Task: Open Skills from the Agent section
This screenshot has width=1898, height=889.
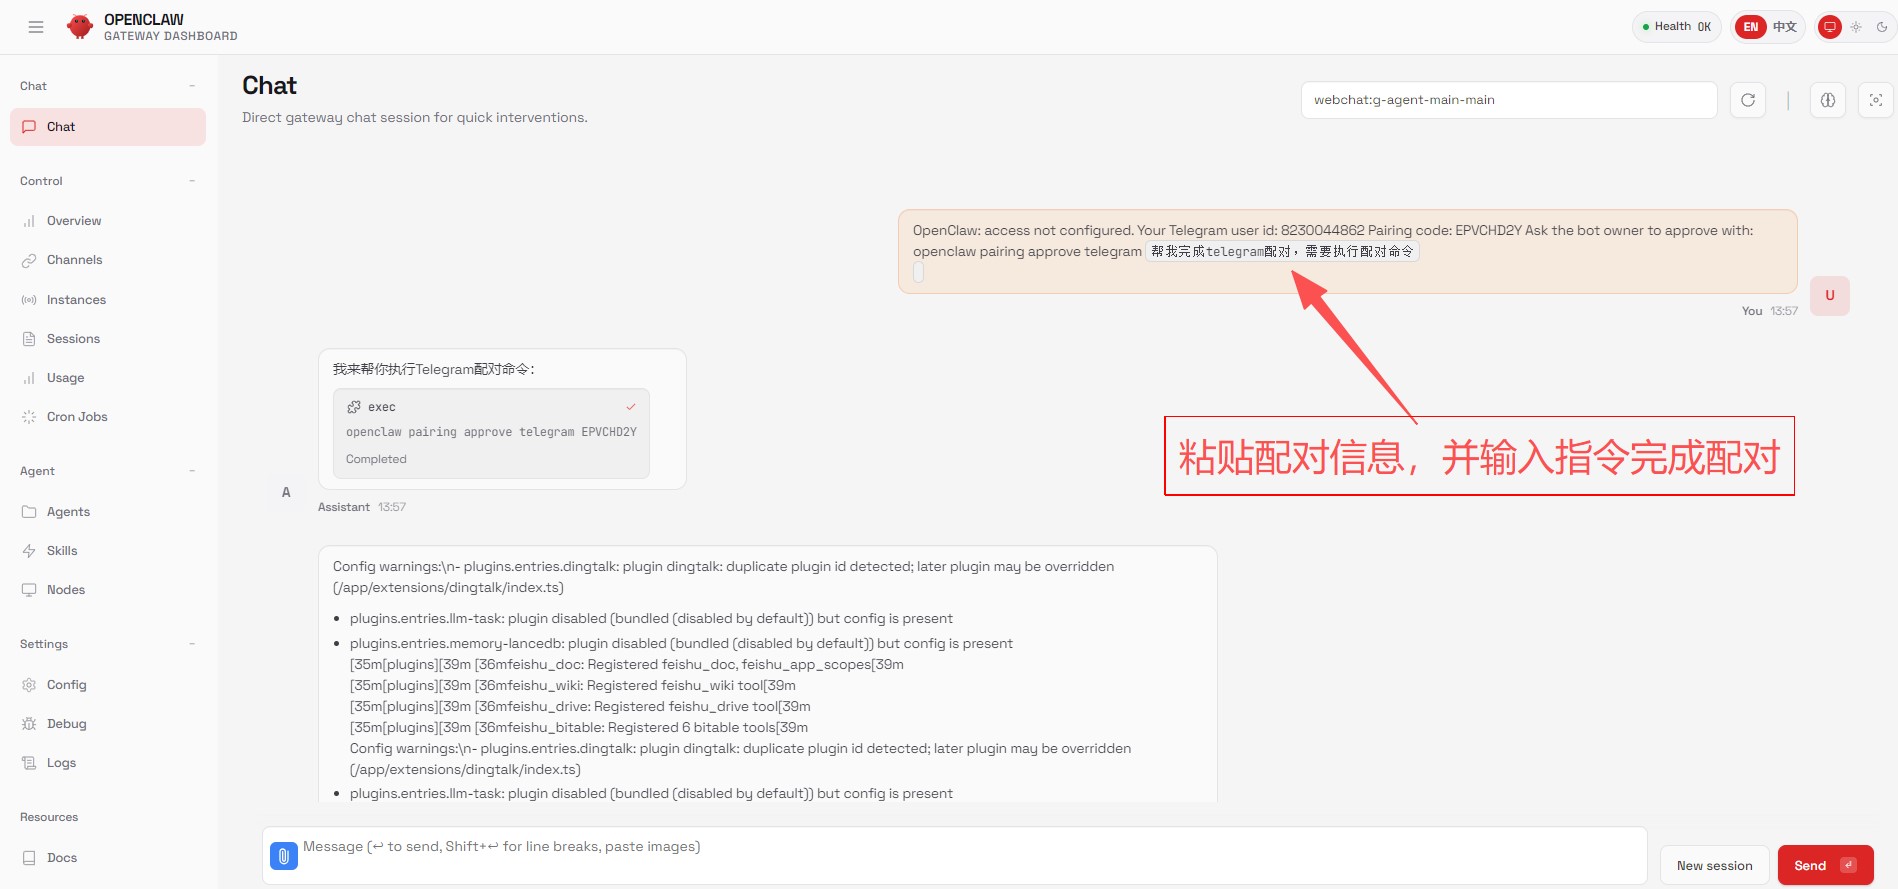Action: (62, 551)
